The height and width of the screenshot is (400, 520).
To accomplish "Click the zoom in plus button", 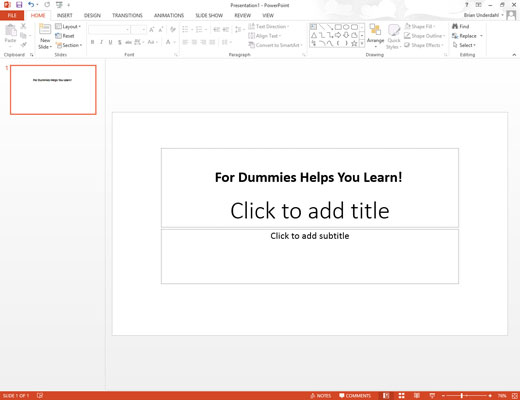I will point(490,396).
